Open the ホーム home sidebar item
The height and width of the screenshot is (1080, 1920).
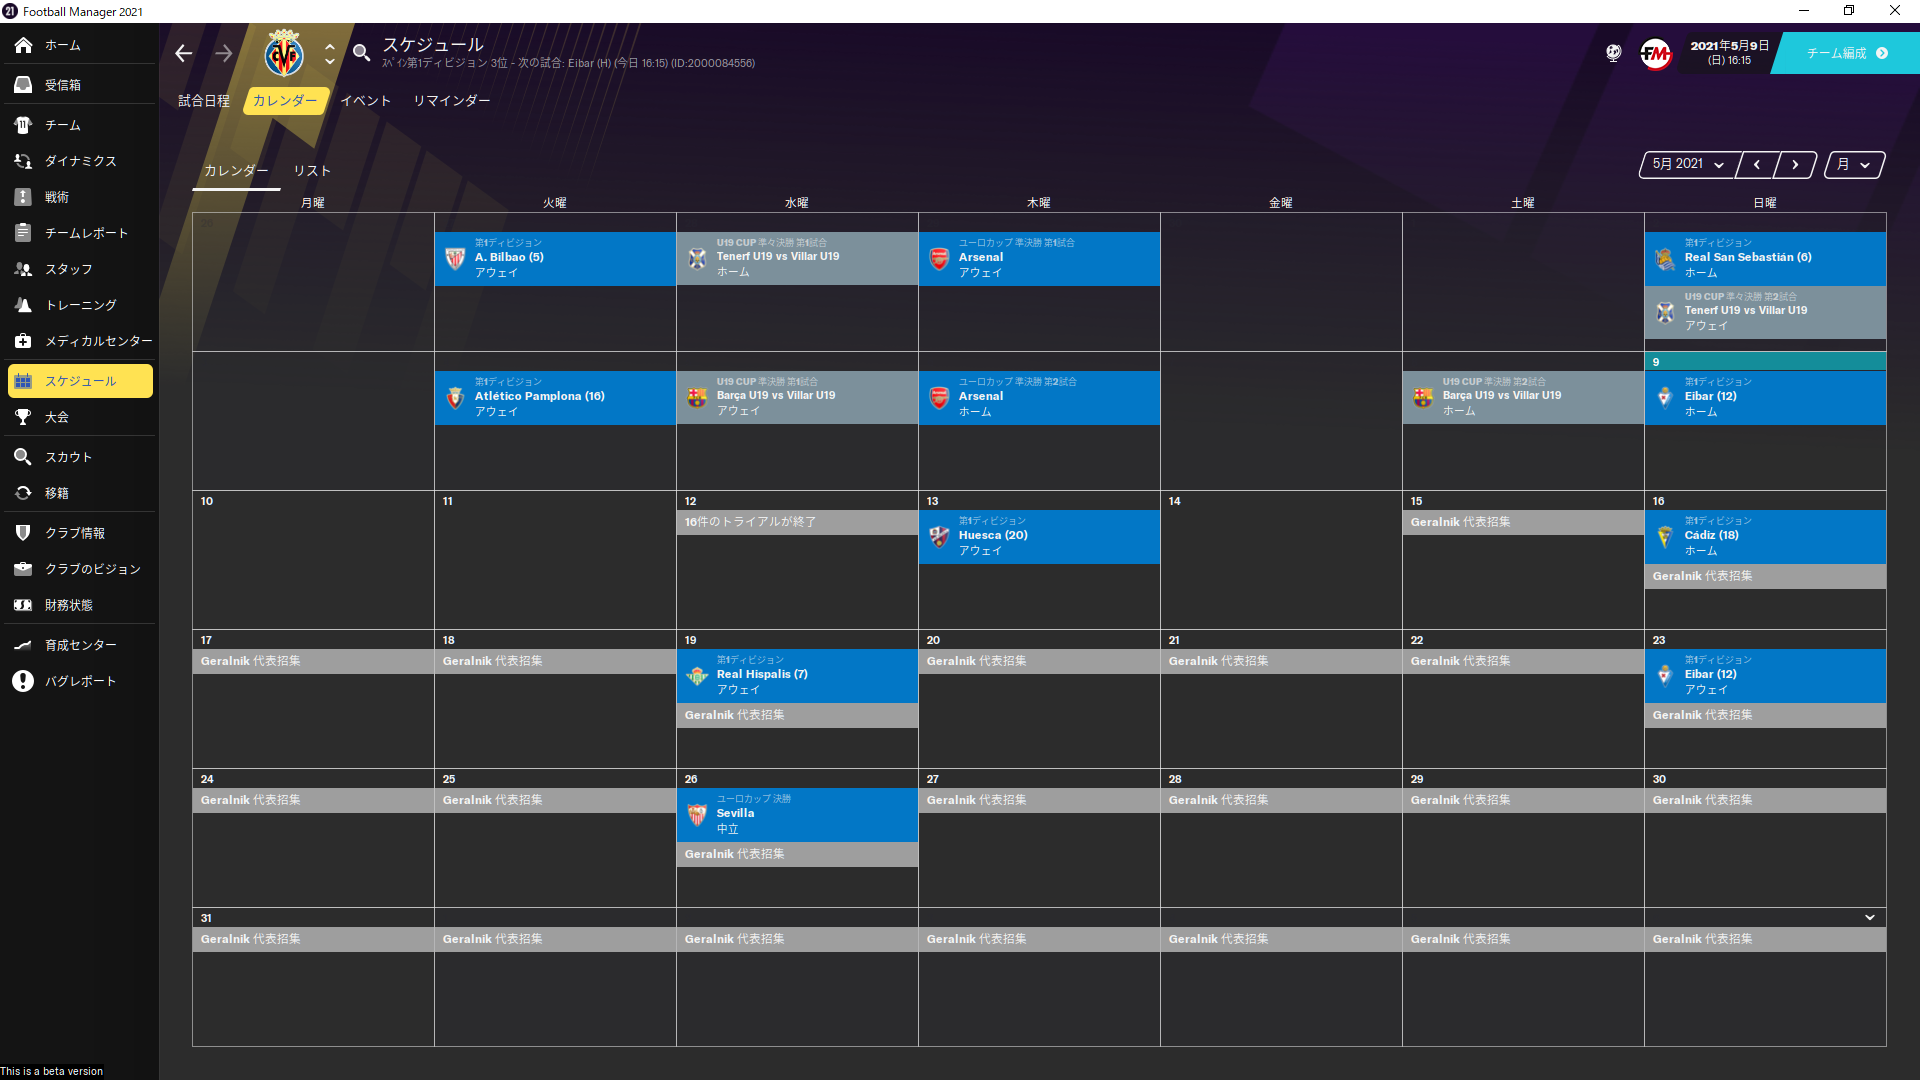coord(80,45)
